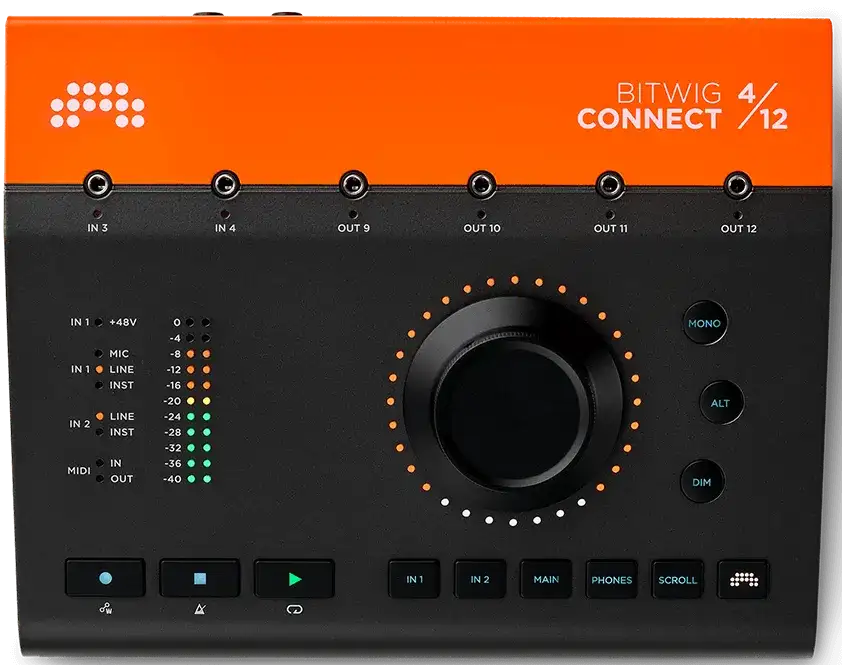Click the Bitwig dotted logo on orange panel

pyautogui.click(x=97, y=105)
